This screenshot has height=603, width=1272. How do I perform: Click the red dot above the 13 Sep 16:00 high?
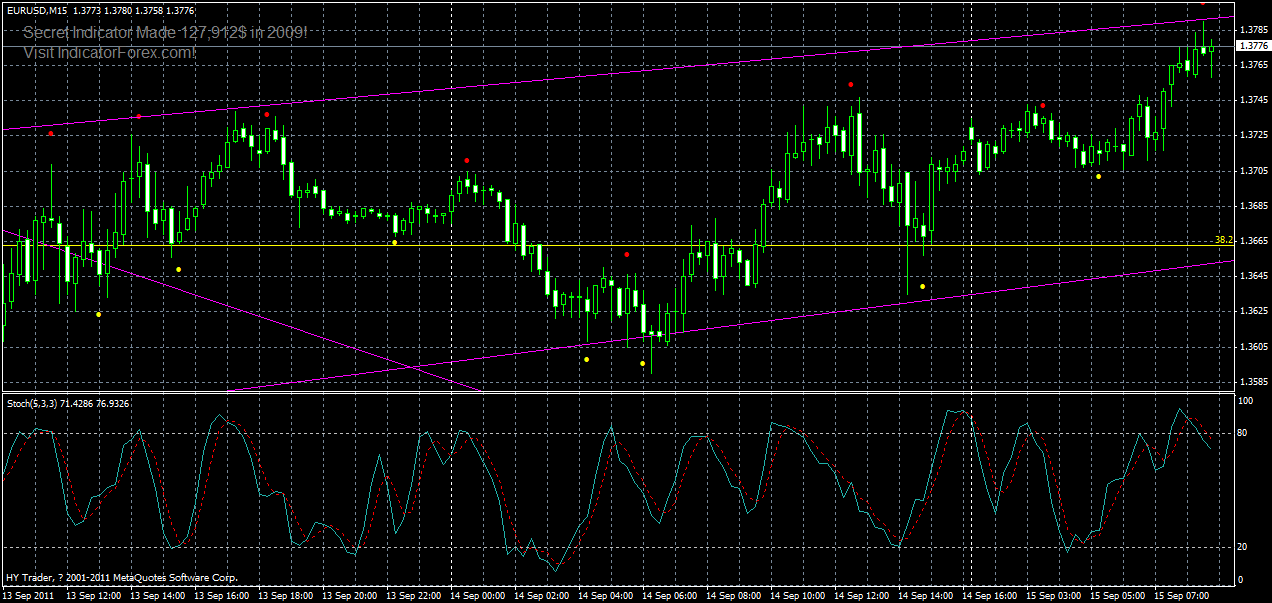(x=267, y=114)
